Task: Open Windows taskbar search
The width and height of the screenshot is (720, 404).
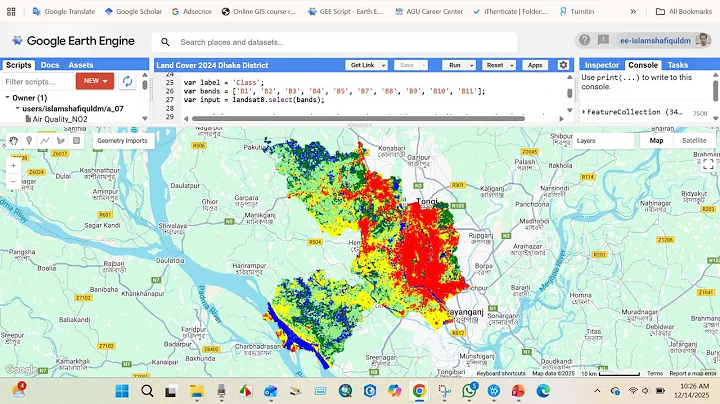Action: pos(147,391)
